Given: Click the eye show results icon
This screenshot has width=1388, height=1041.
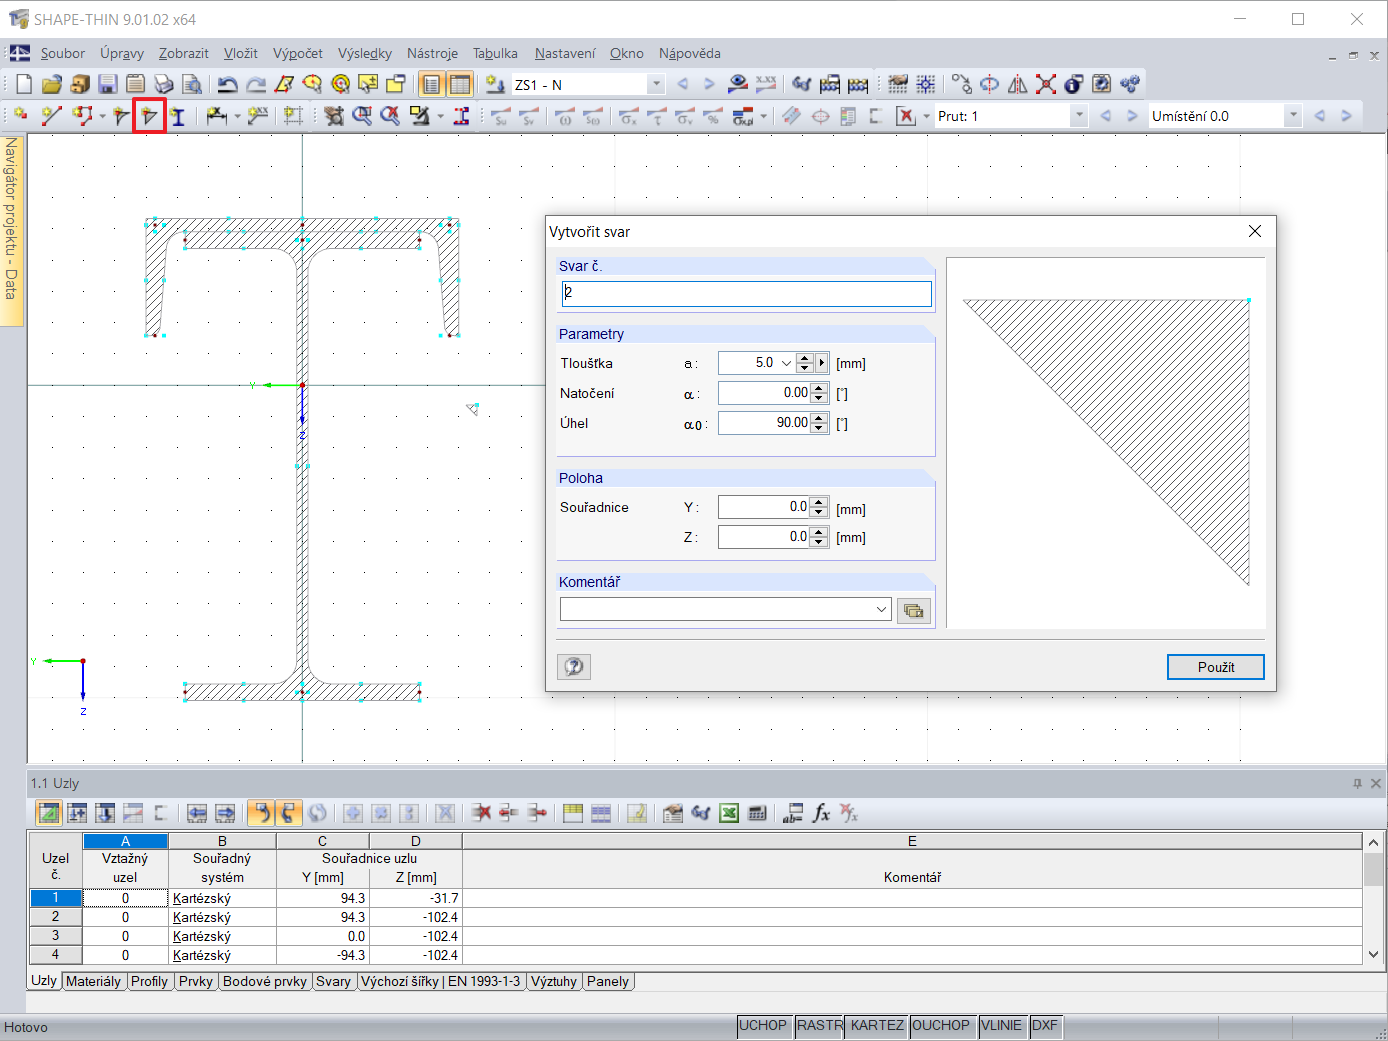Looking at the screenshot, I should tap(738, 84).
